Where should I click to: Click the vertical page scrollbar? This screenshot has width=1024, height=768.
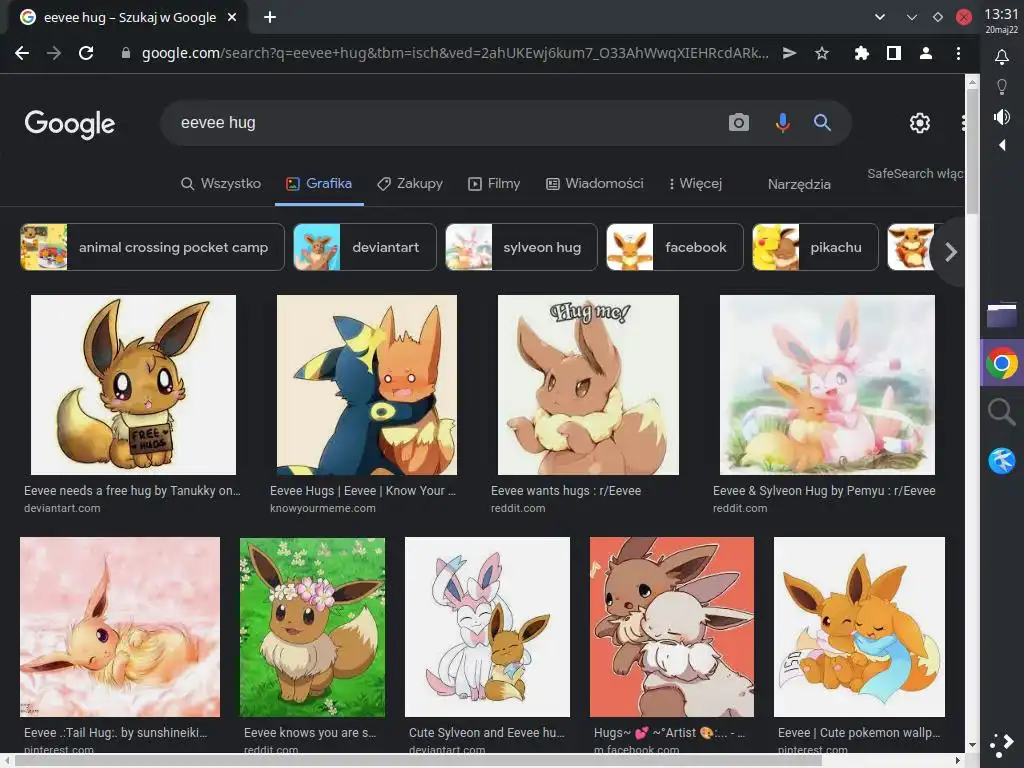coord(972,152)
